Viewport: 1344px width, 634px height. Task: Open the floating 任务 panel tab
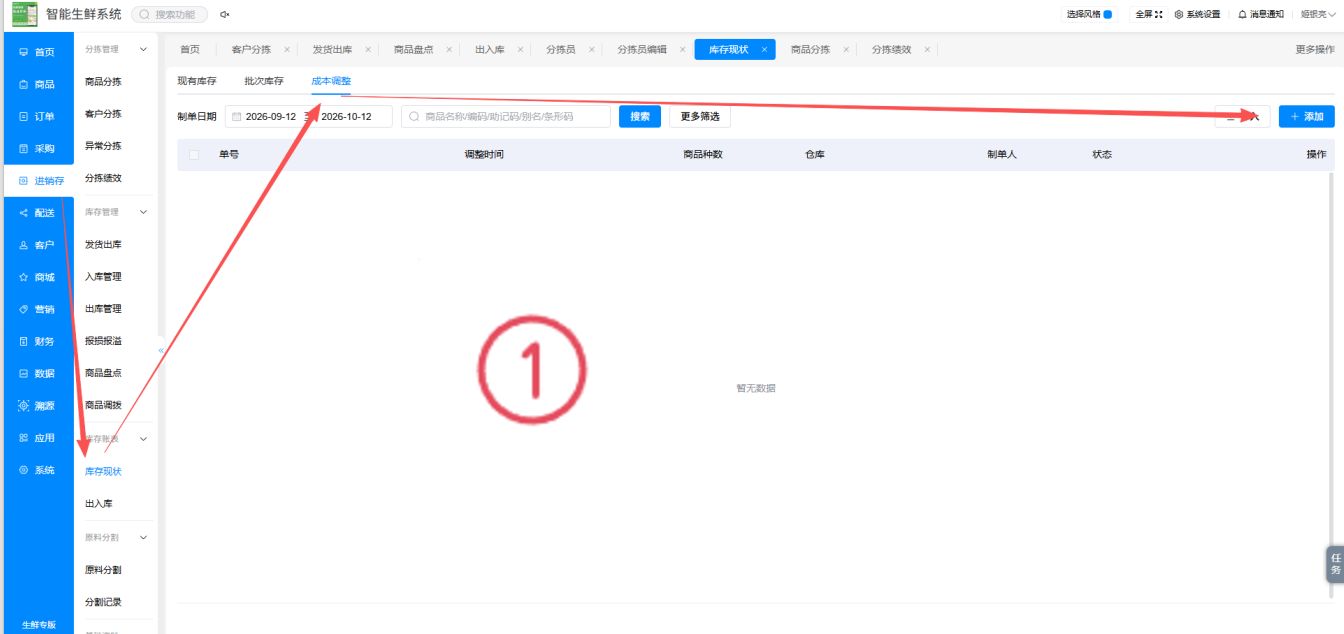(x=1335, y=564)
